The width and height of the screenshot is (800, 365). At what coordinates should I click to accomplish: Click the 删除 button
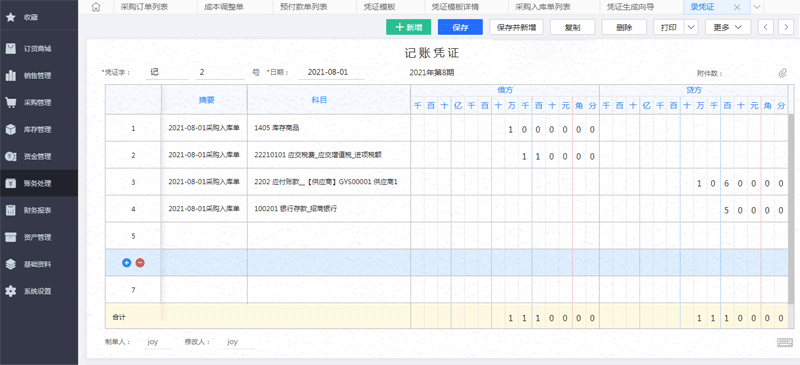(x=624, y=28)
